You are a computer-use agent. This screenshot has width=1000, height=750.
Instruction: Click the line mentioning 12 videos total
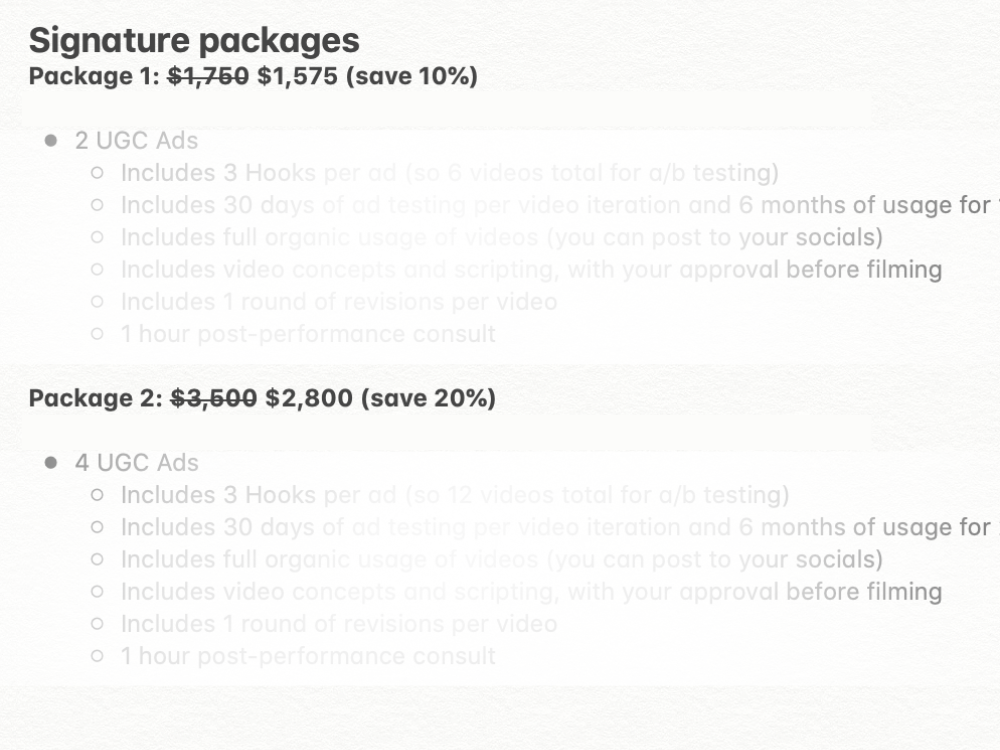coord(454,495)
